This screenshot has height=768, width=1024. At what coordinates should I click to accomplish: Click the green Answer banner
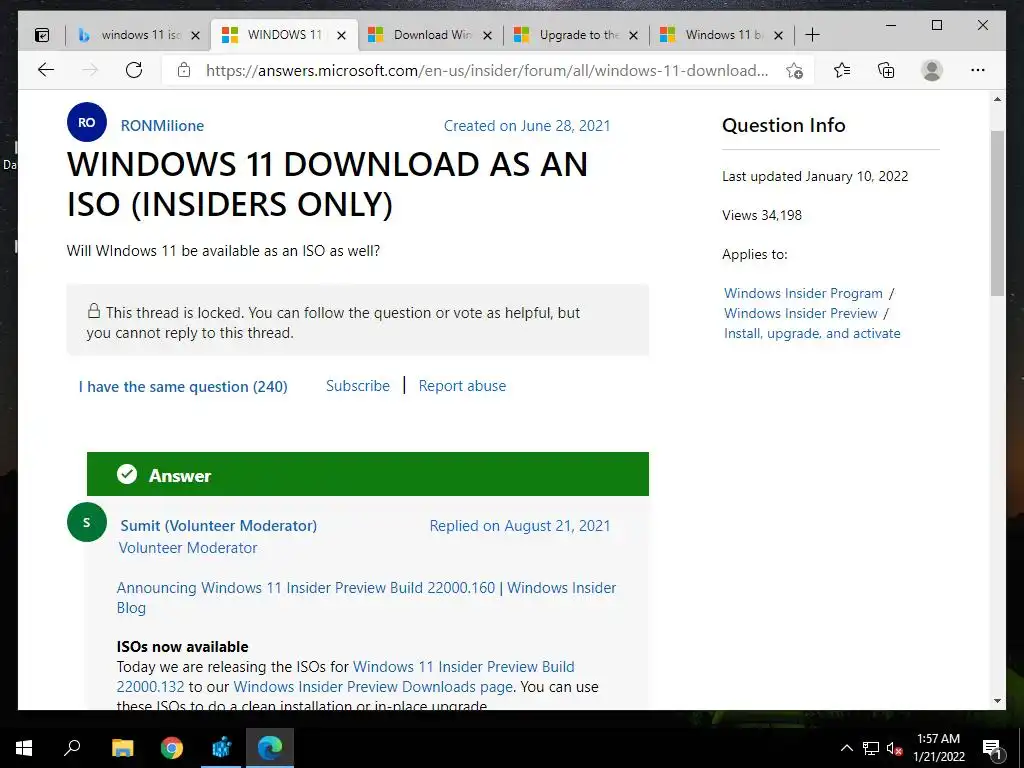point(368,474)
